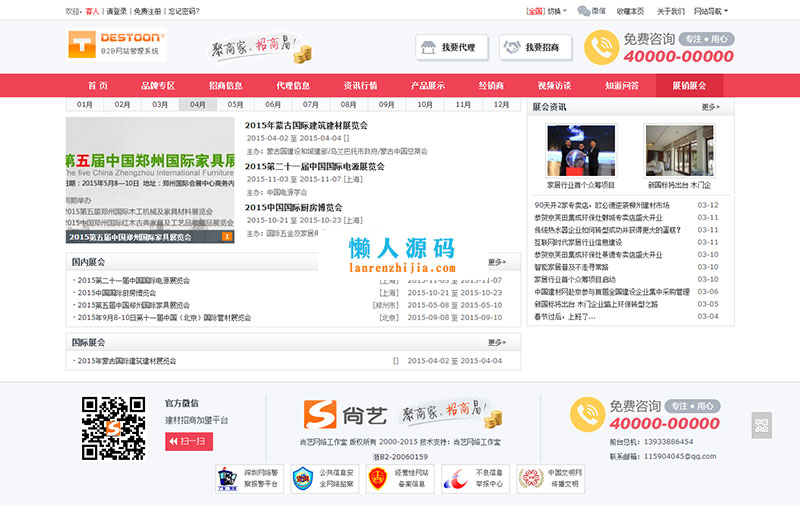
Task: Open the 招商信息 navigation menu item
Action: point(225,86)
